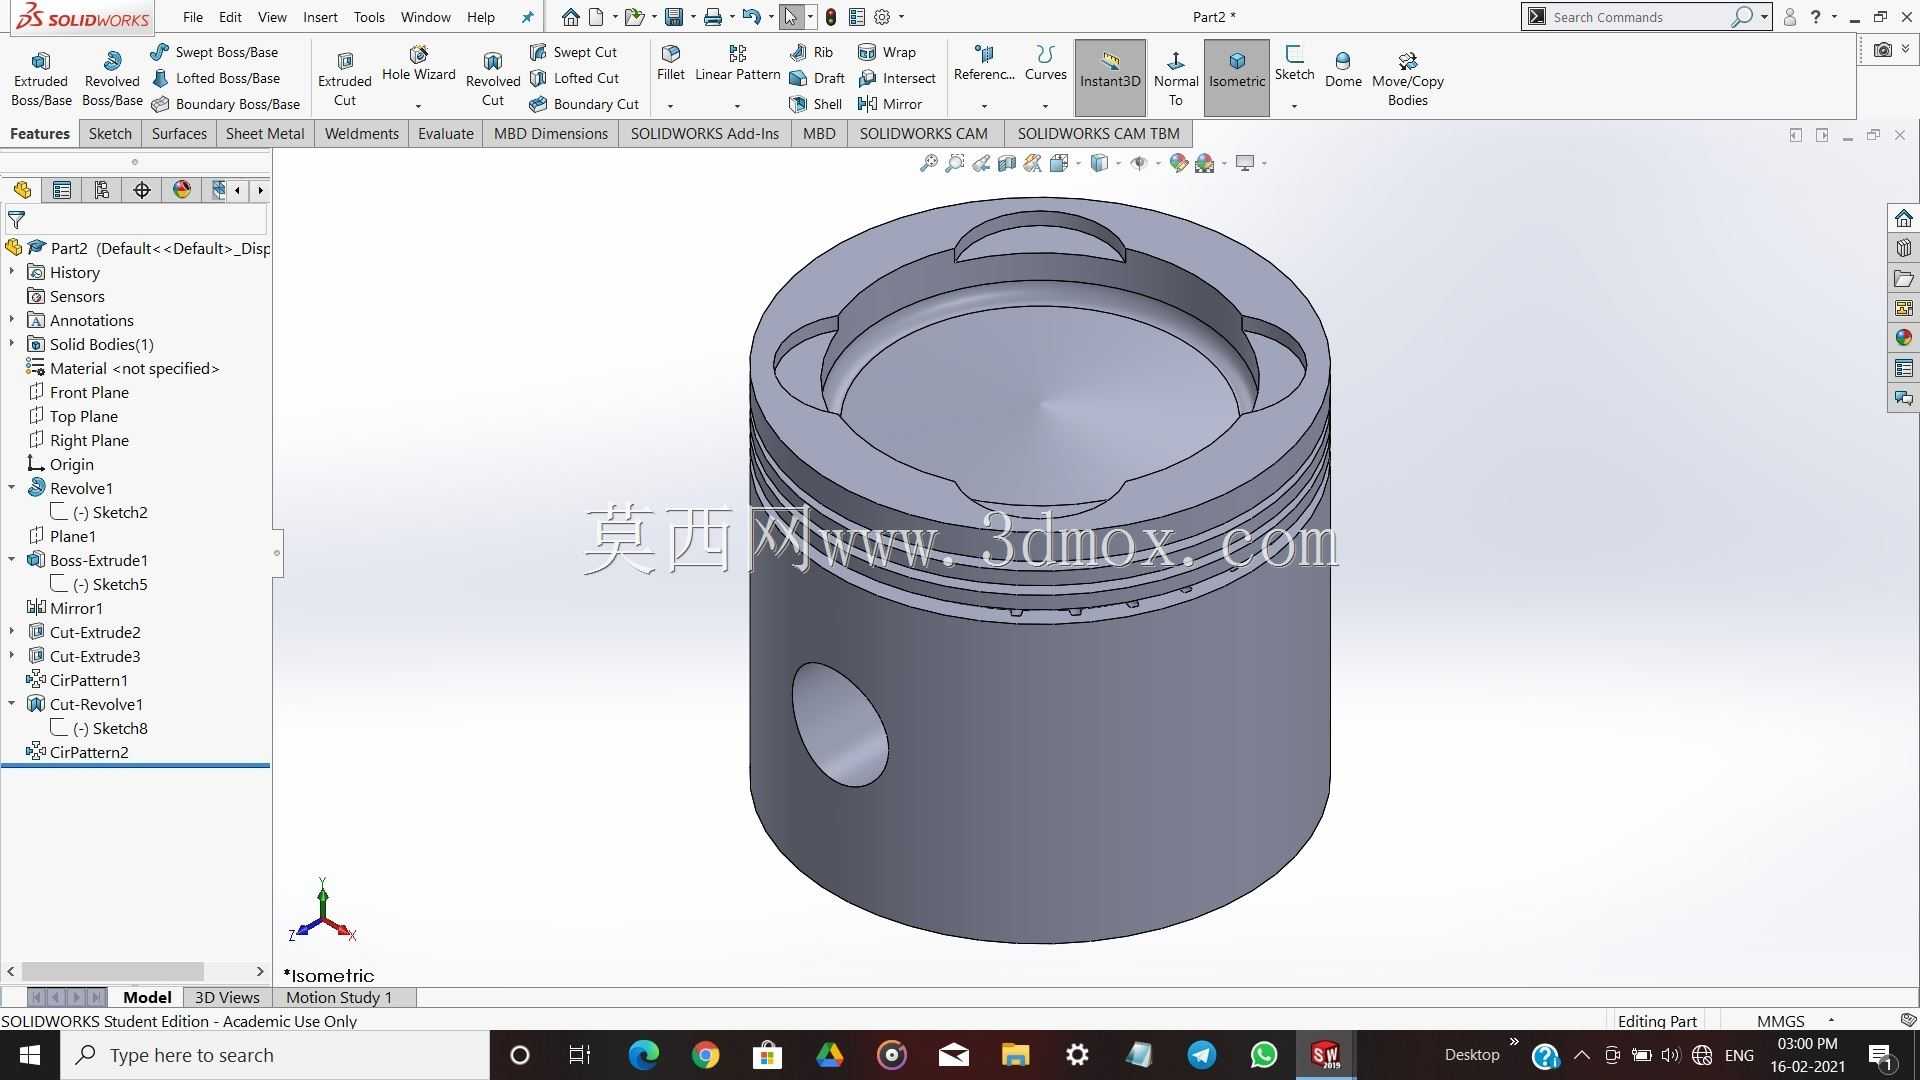Click the Draft tool

(817, 78)
